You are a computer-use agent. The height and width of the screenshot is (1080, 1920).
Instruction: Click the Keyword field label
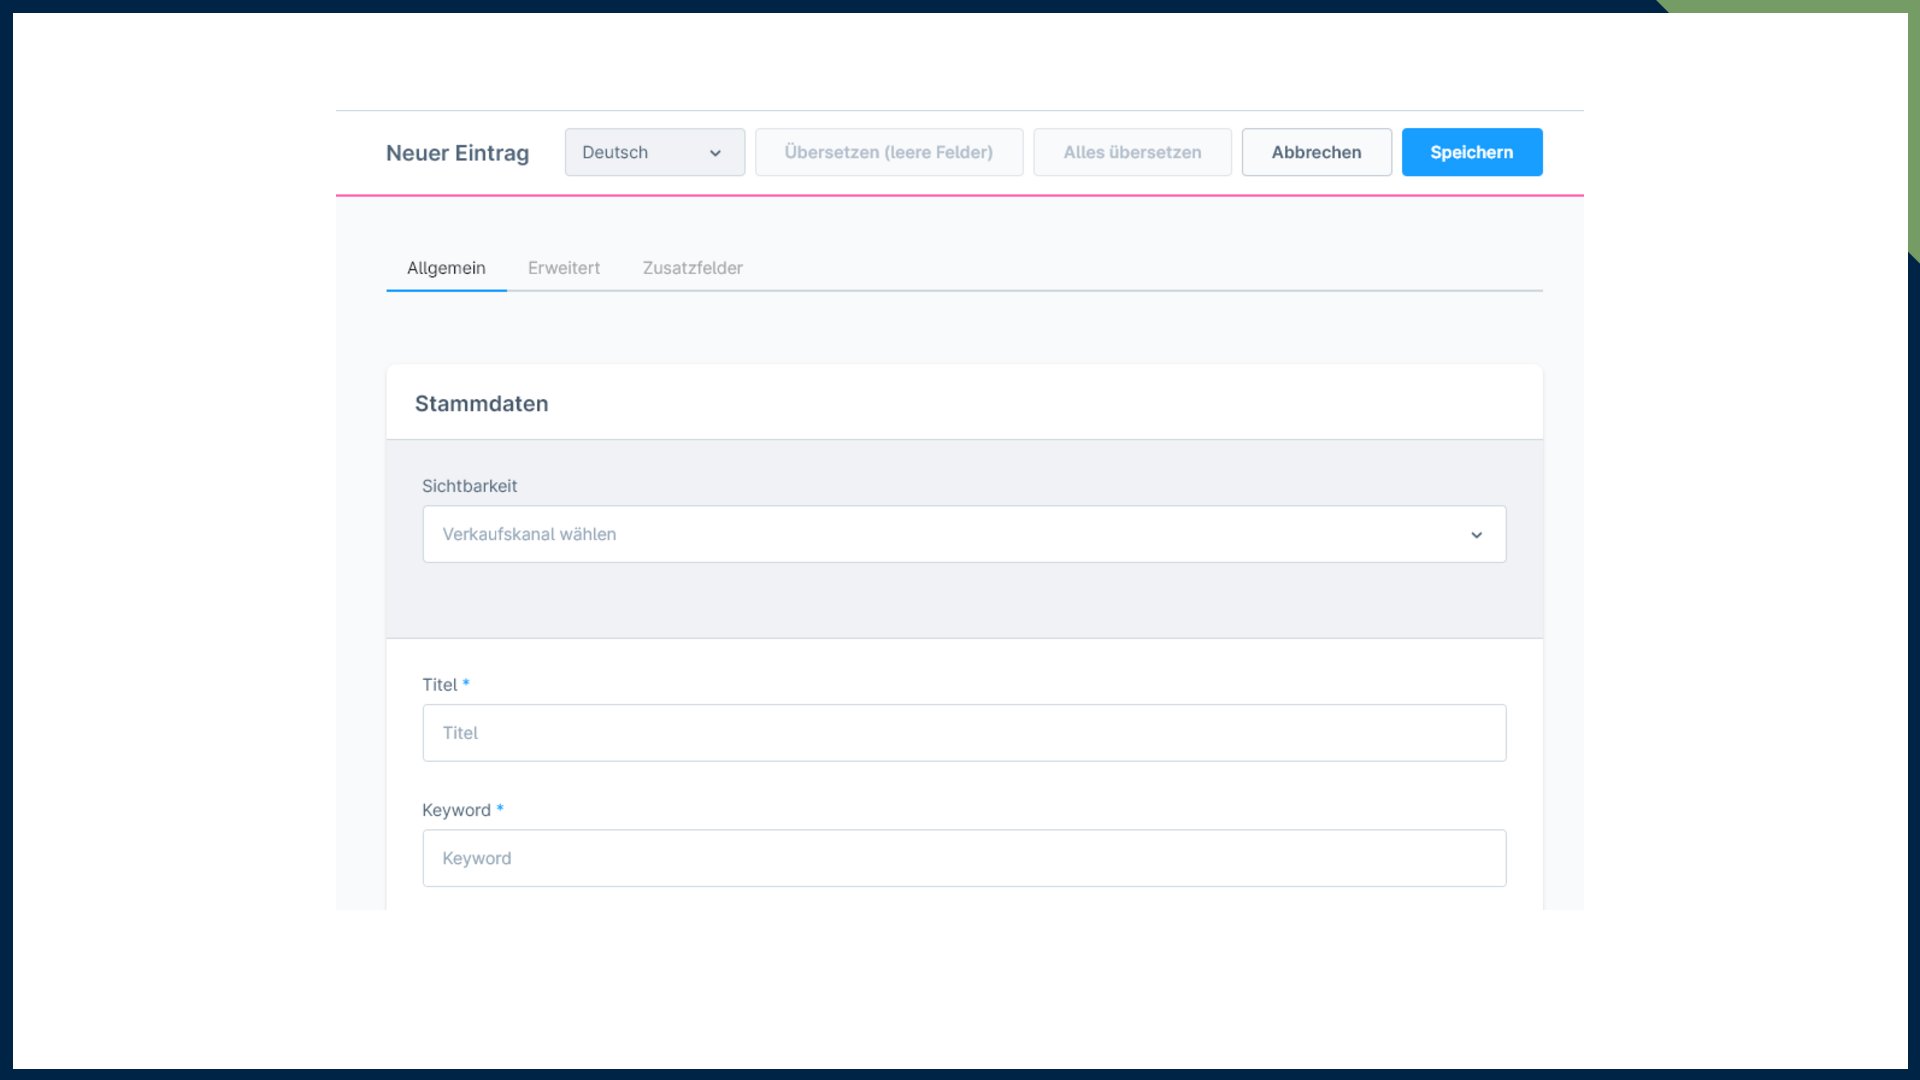(x=456, y=810)
